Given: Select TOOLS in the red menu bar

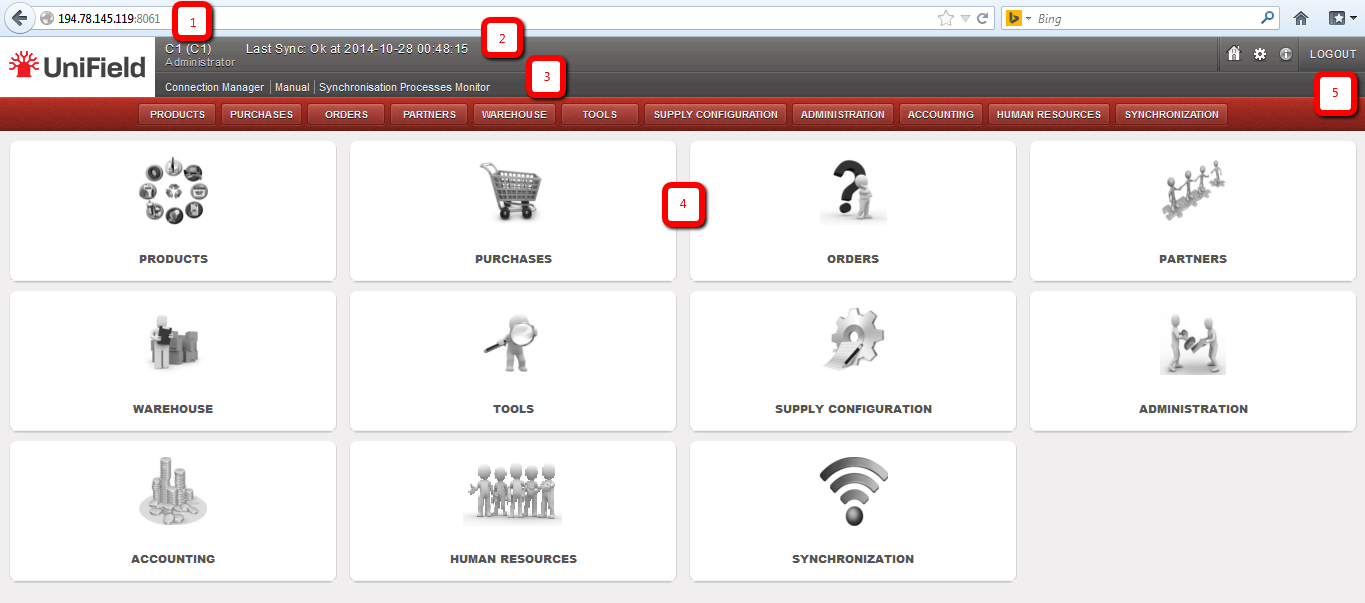Looking at the screenshot, I should tap(599, 114).
